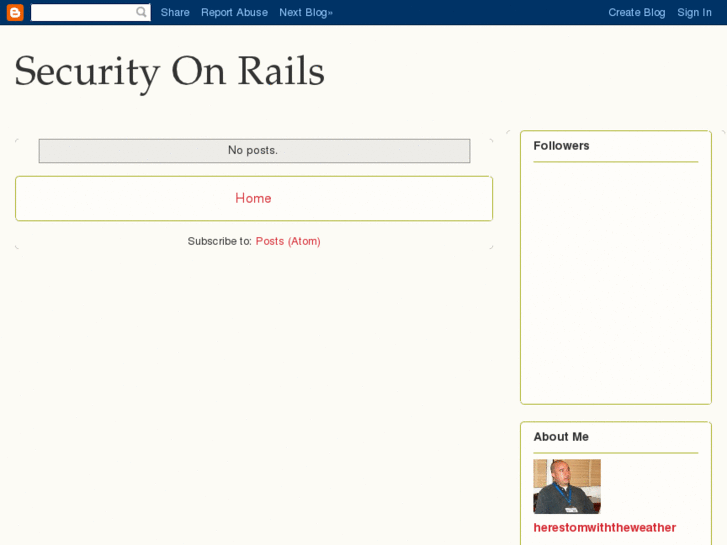Image resolution: width=727 pixels, height=545 pixels.
Task: Click the Followers heading
Action: [x=561, y=146]
